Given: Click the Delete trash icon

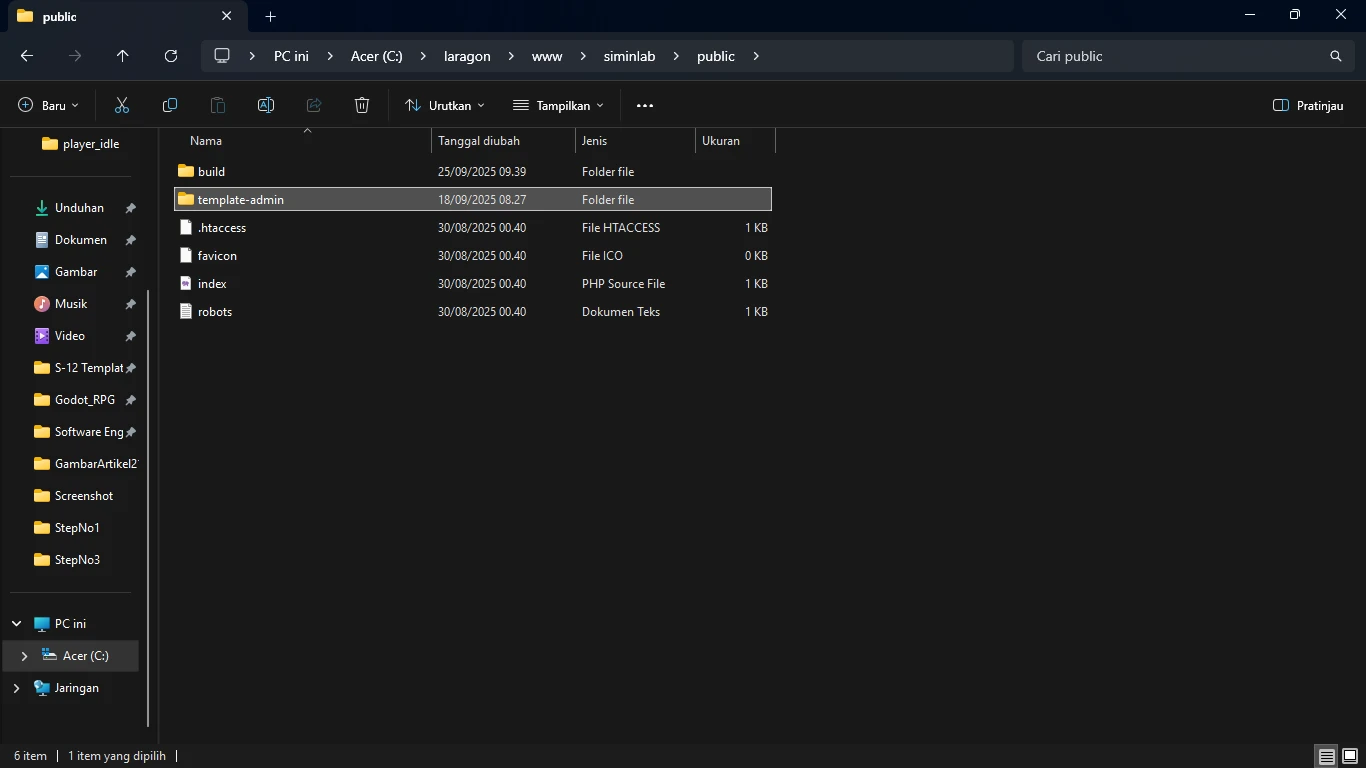Looking at the screenshot, I should (362, 105).
